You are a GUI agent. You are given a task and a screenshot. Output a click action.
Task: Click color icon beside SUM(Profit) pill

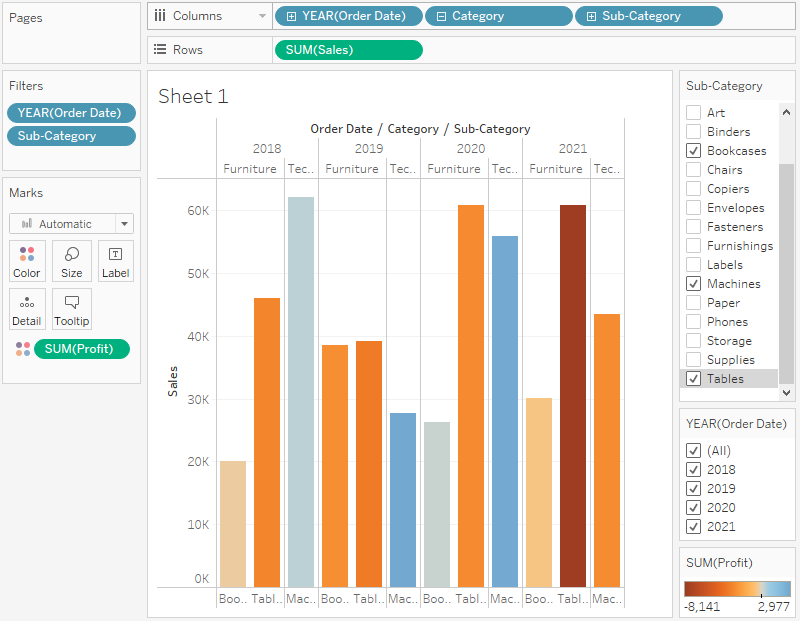[x=23, y=349]
